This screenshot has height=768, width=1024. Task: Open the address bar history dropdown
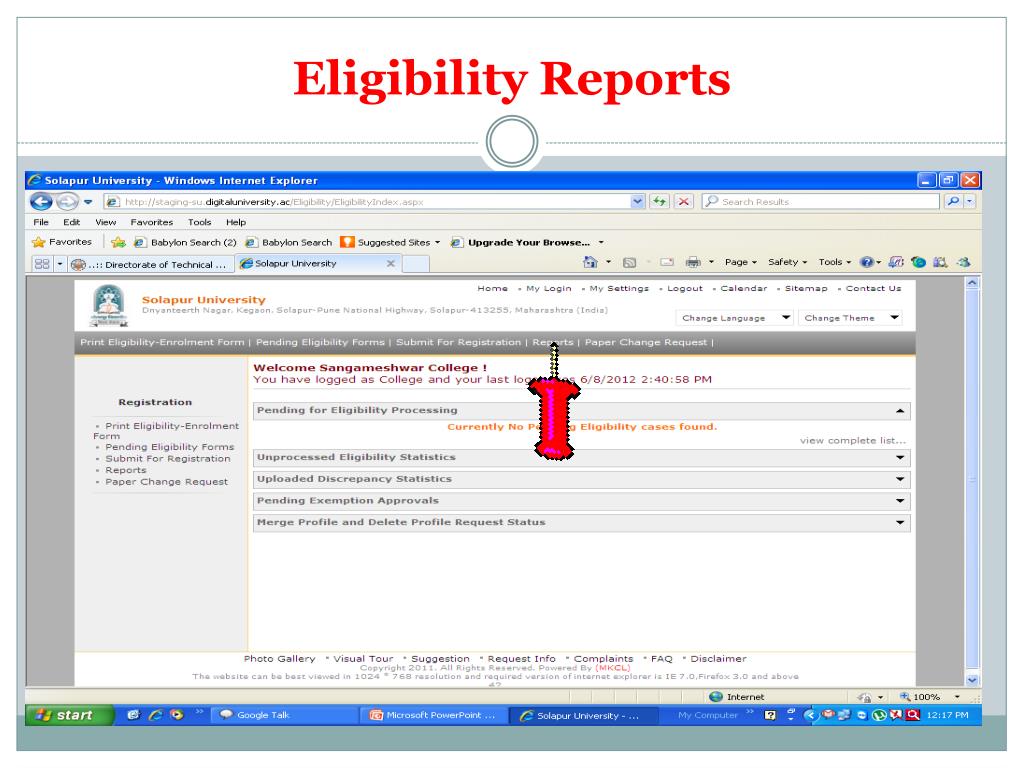pyautogui.click(x=637, y=201)
